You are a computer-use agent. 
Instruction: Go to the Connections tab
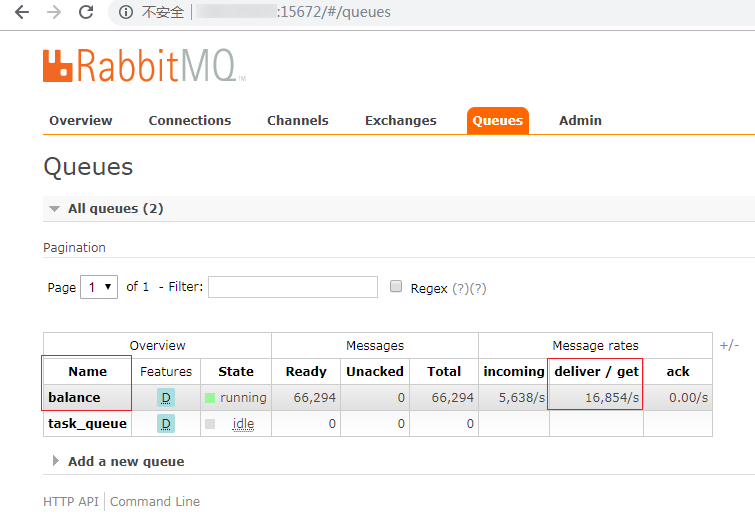190,120
